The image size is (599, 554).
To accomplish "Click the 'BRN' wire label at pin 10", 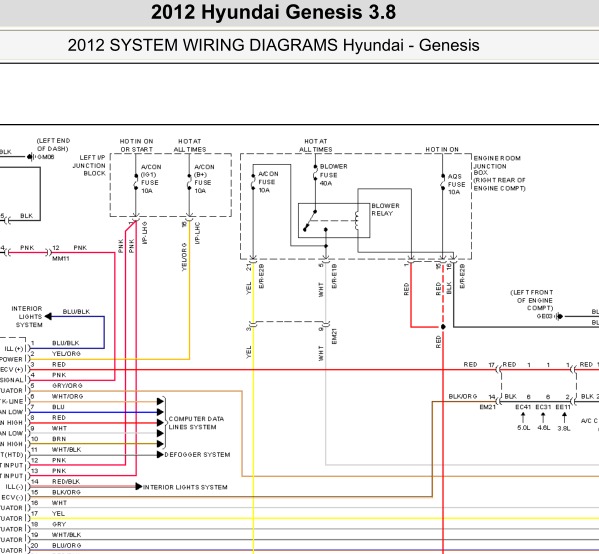I will [x=59, y=439].
